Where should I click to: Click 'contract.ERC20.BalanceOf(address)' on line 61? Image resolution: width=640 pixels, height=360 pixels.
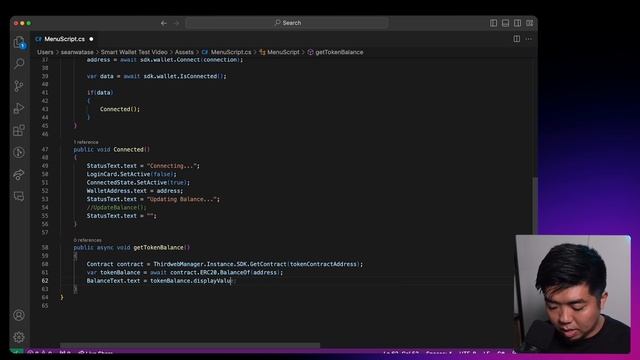tap(224, 272)
